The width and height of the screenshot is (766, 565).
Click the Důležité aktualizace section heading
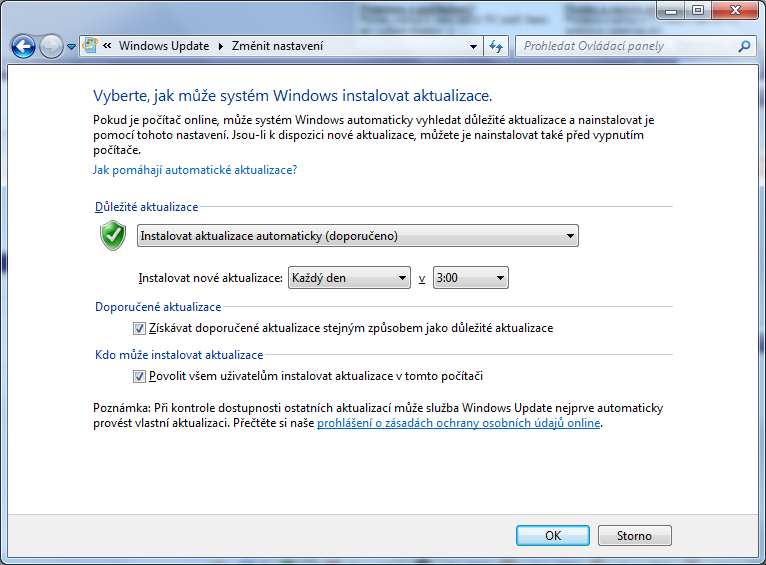point(147,207)
